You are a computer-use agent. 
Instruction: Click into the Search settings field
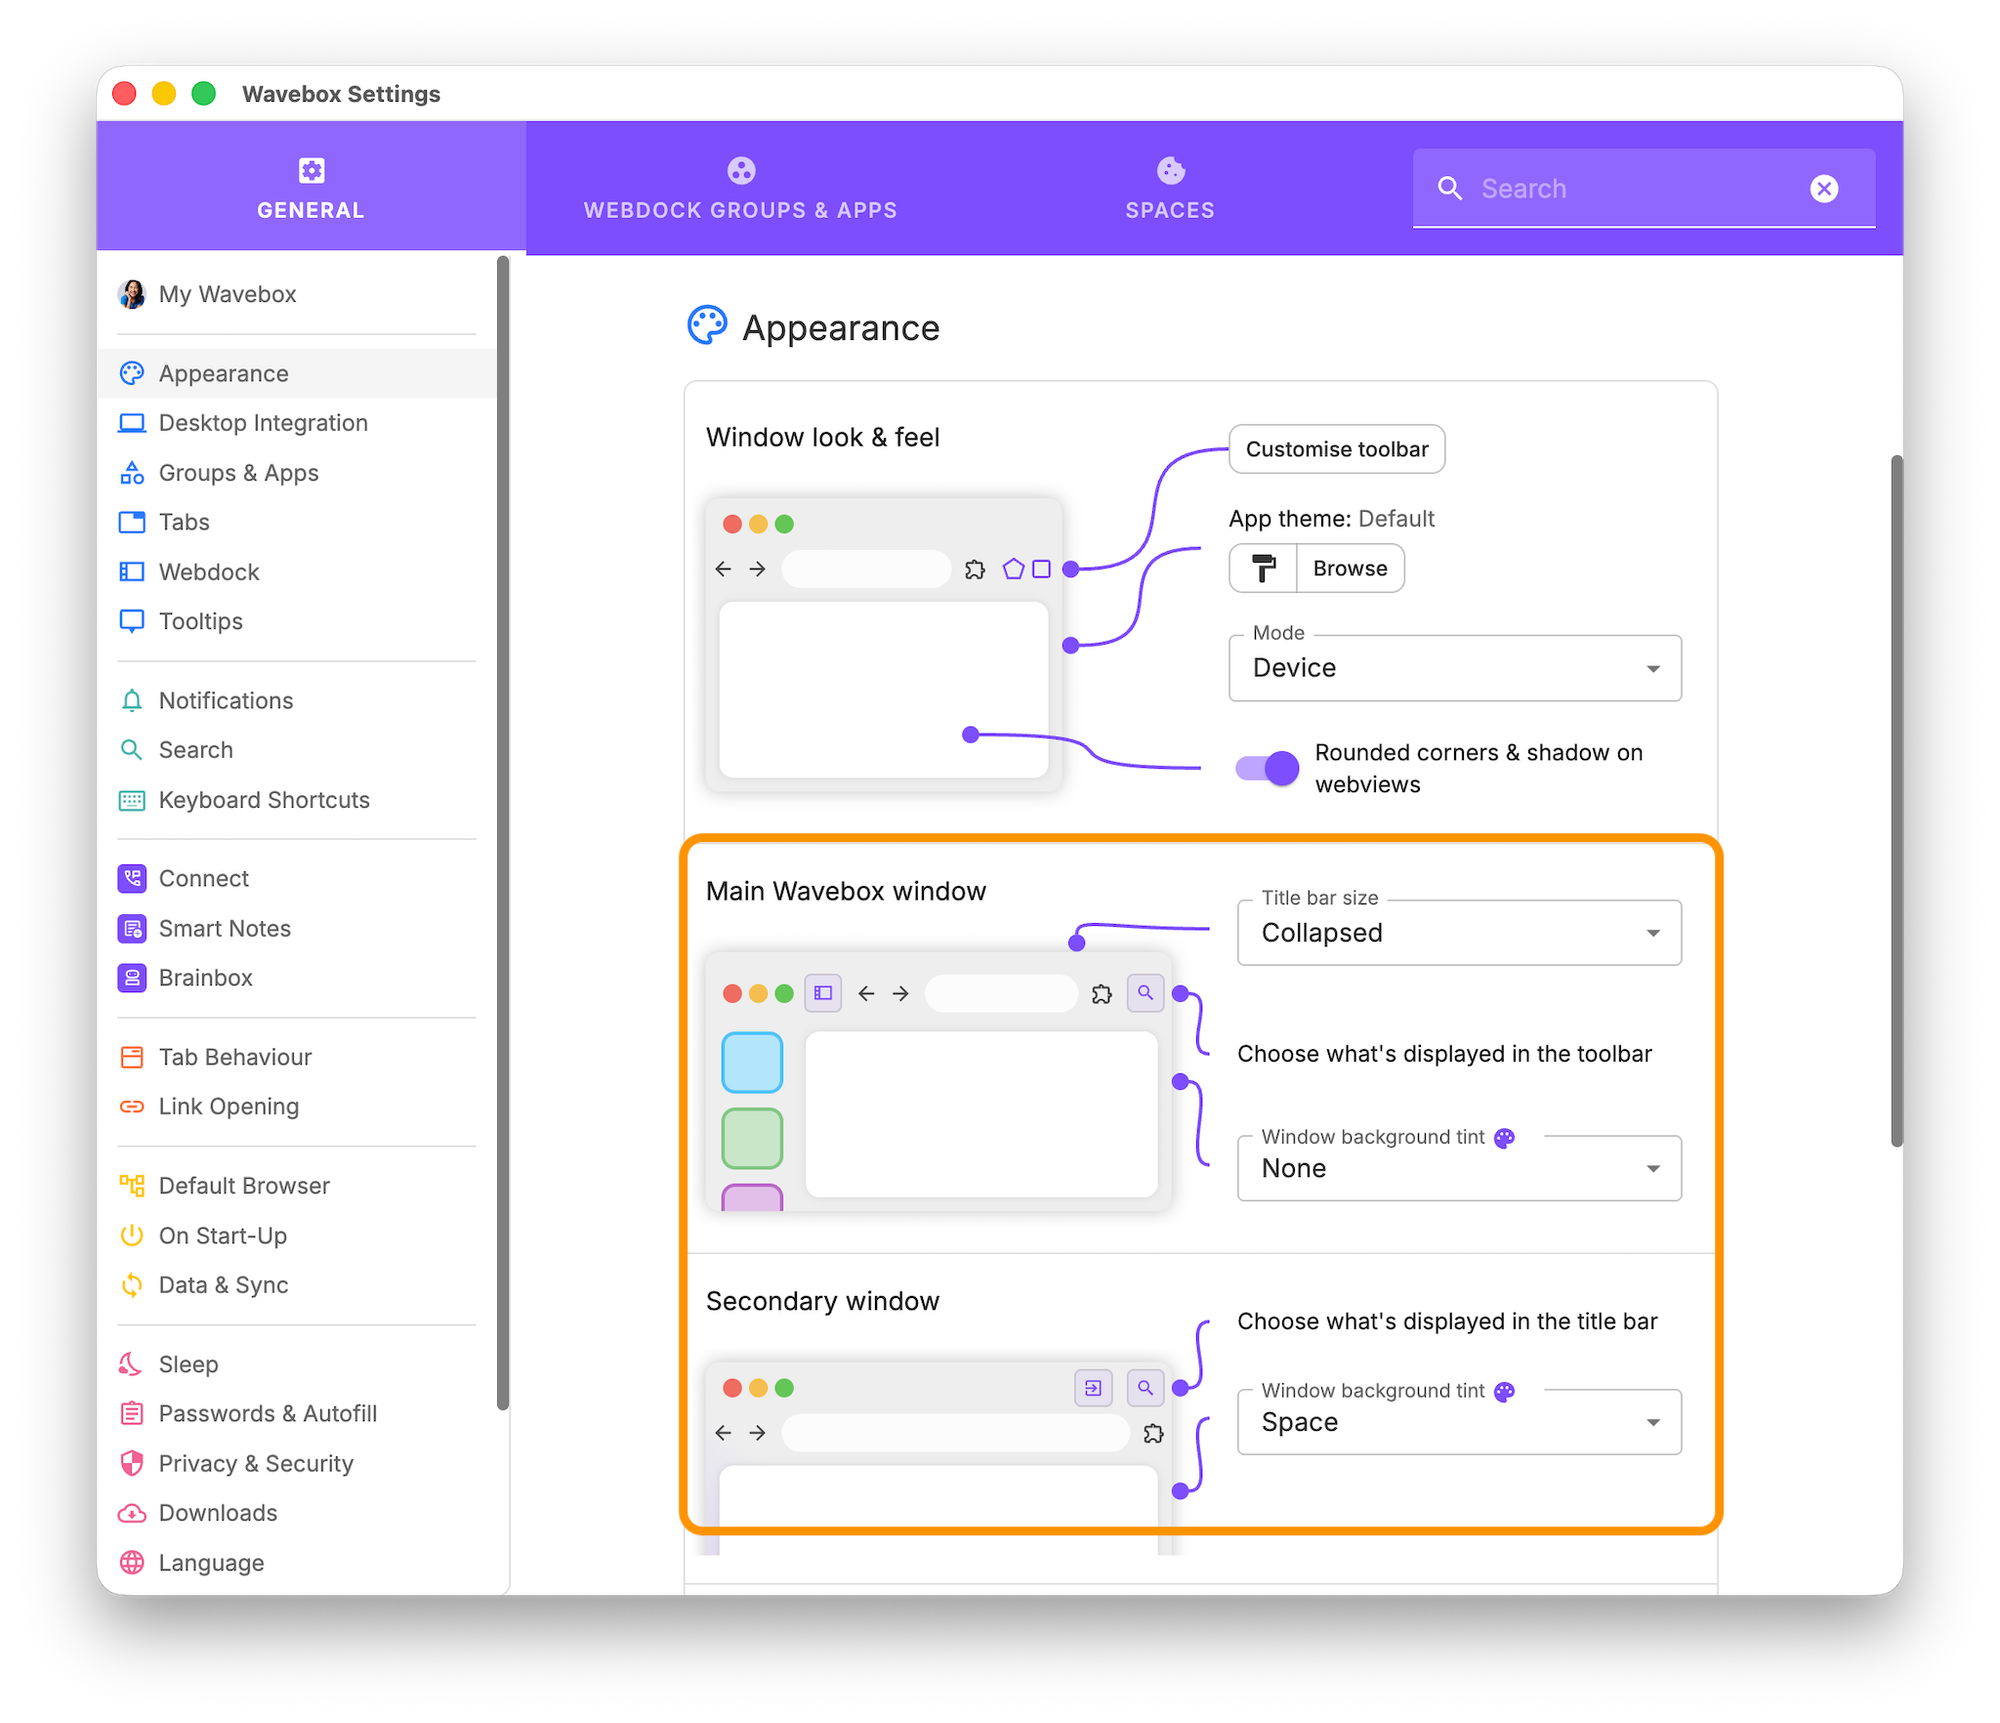1643,188
